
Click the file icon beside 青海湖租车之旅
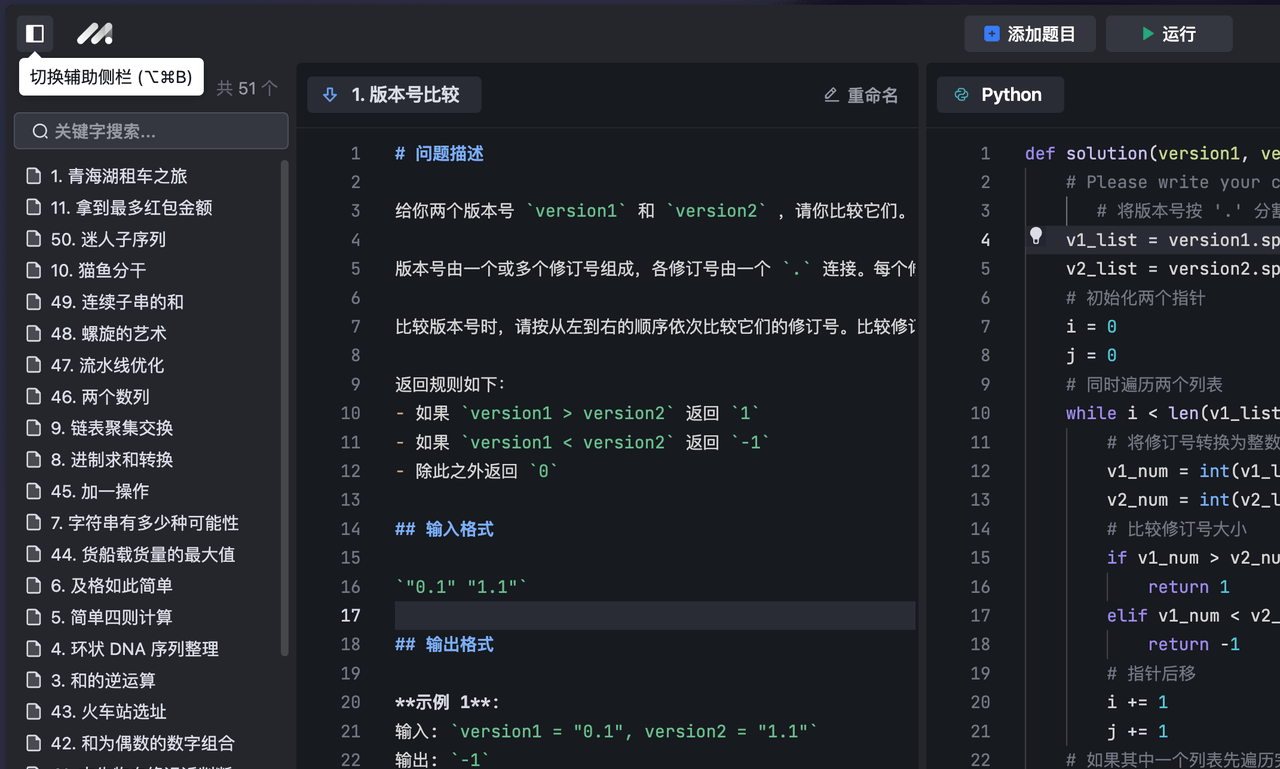[34, 176]
